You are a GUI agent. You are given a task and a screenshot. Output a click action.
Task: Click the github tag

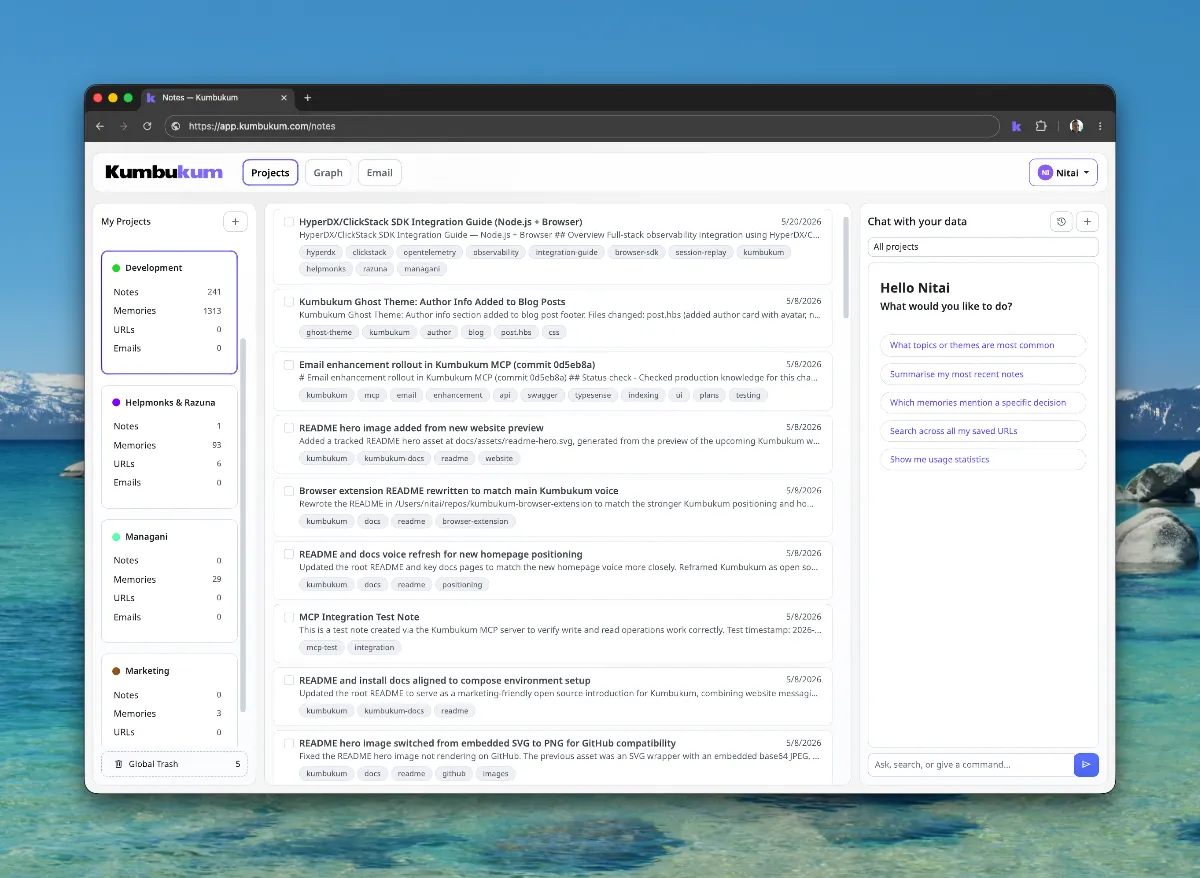(x=454, y=773)
